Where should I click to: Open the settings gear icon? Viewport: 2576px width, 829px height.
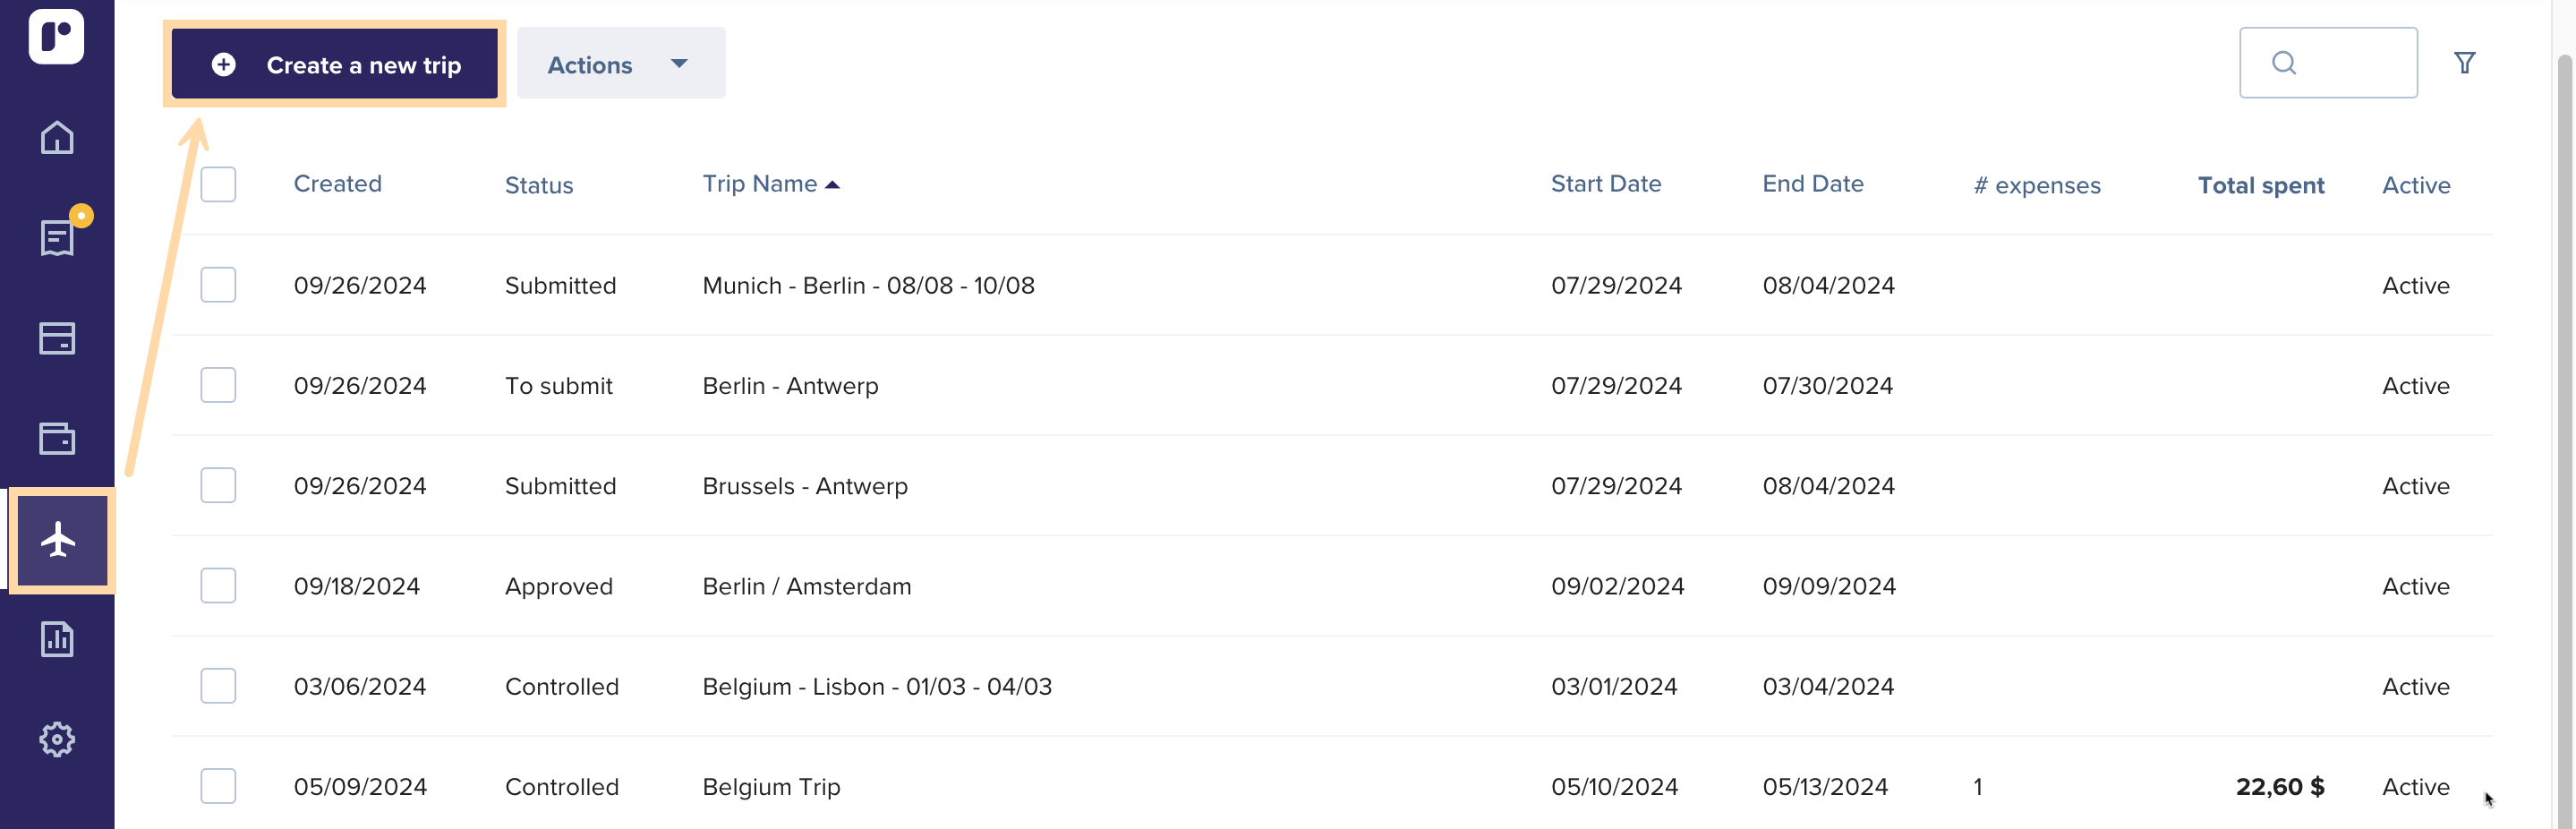pos(57,739)
